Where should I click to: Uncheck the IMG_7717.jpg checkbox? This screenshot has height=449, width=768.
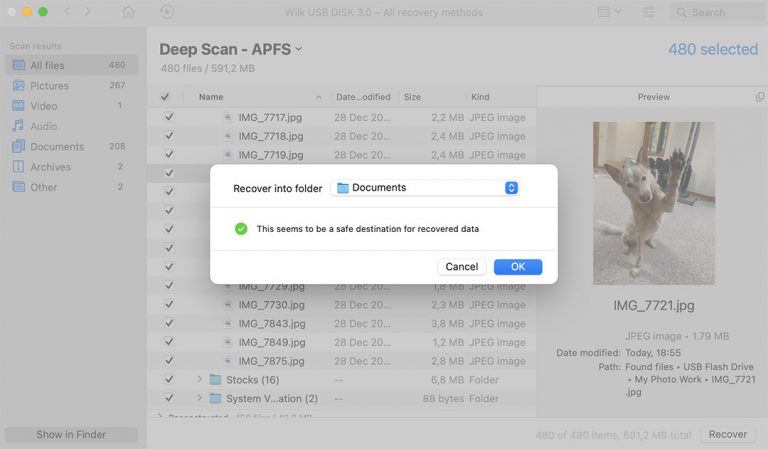coord(169,117)
